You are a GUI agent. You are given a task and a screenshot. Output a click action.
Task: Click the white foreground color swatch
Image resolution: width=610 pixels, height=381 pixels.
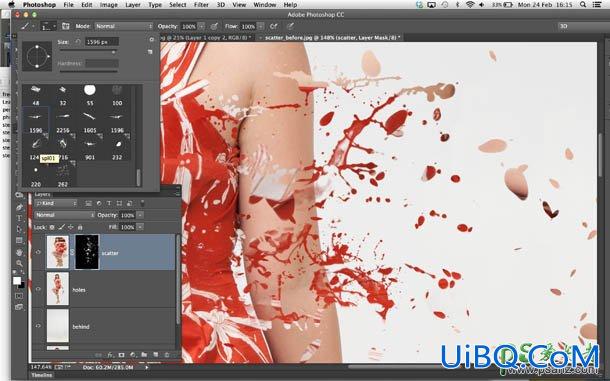coord(17,281)
